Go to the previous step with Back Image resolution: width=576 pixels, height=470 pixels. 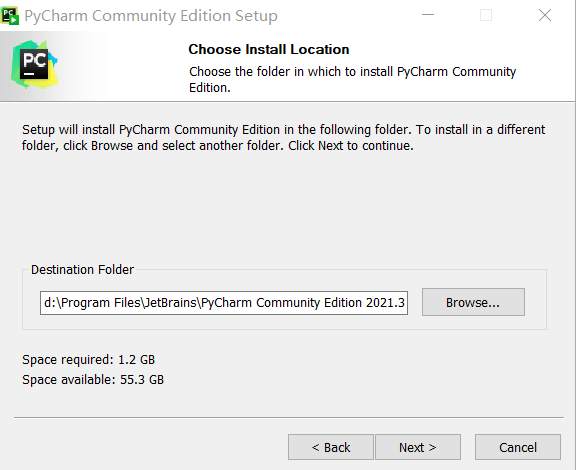point(331,447)
